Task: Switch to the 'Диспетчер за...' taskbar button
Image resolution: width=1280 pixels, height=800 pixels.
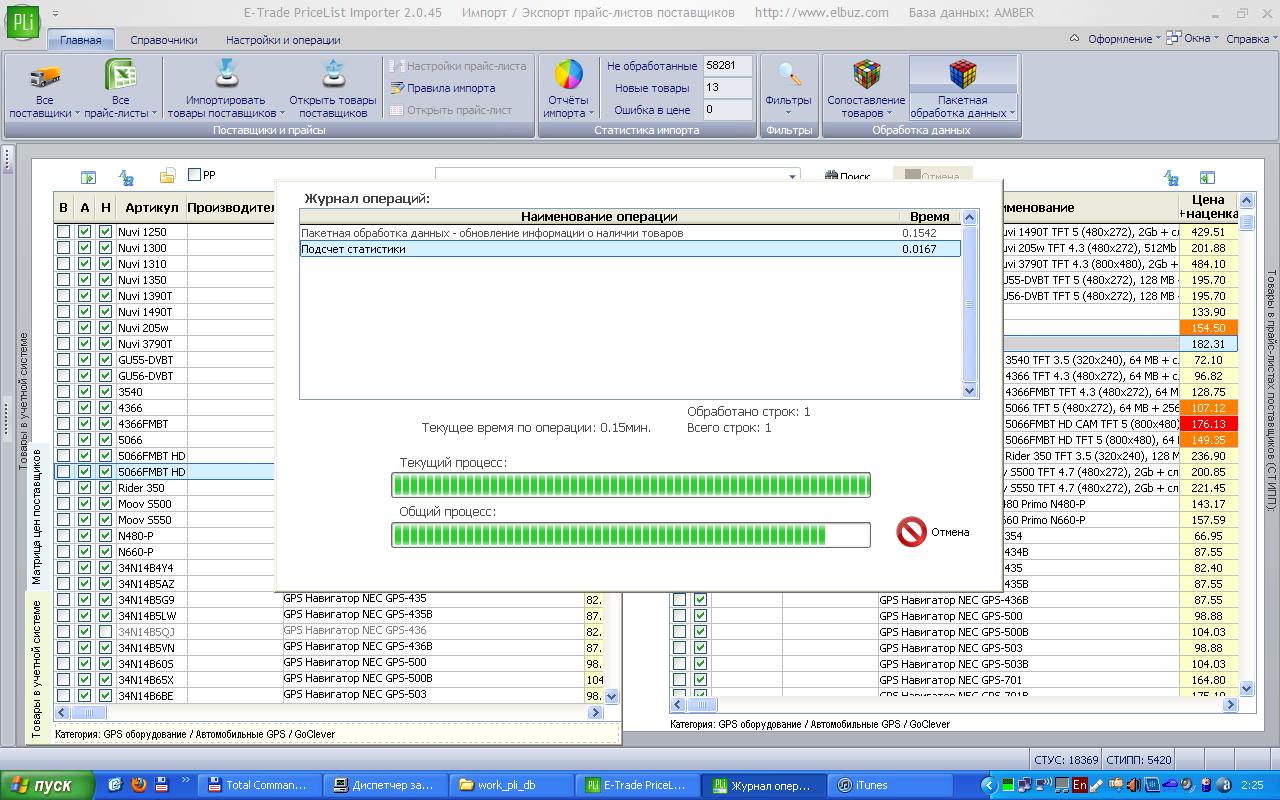Action: tap(386, 785)
